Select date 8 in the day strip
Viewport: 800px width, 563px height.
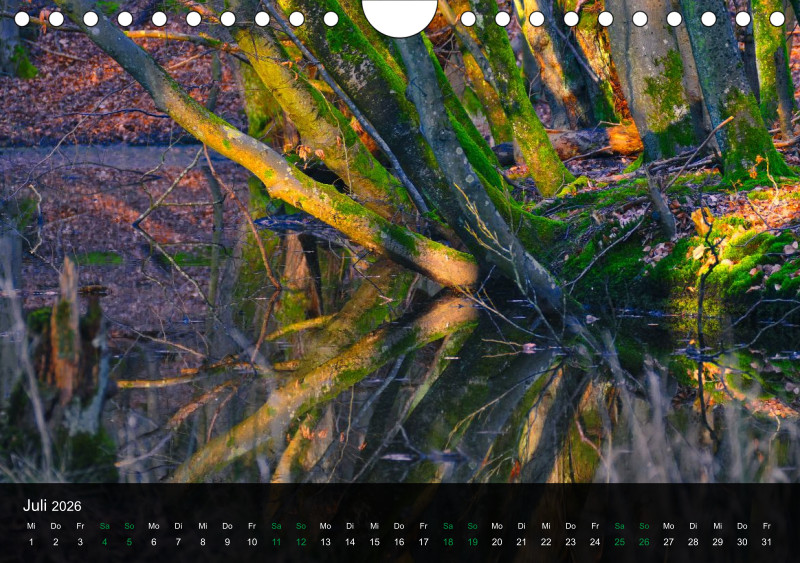[x=202, y=542]
